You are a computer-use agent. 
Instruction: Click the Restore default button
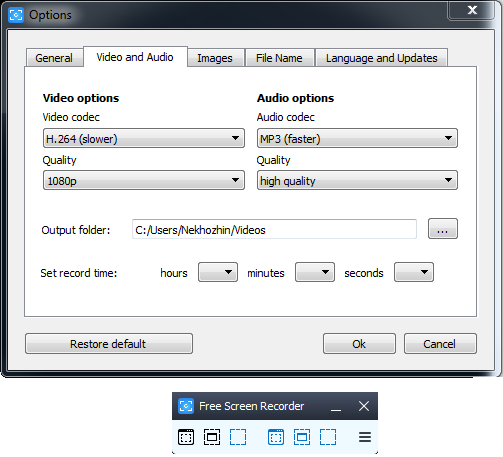(x=109, y=344)
